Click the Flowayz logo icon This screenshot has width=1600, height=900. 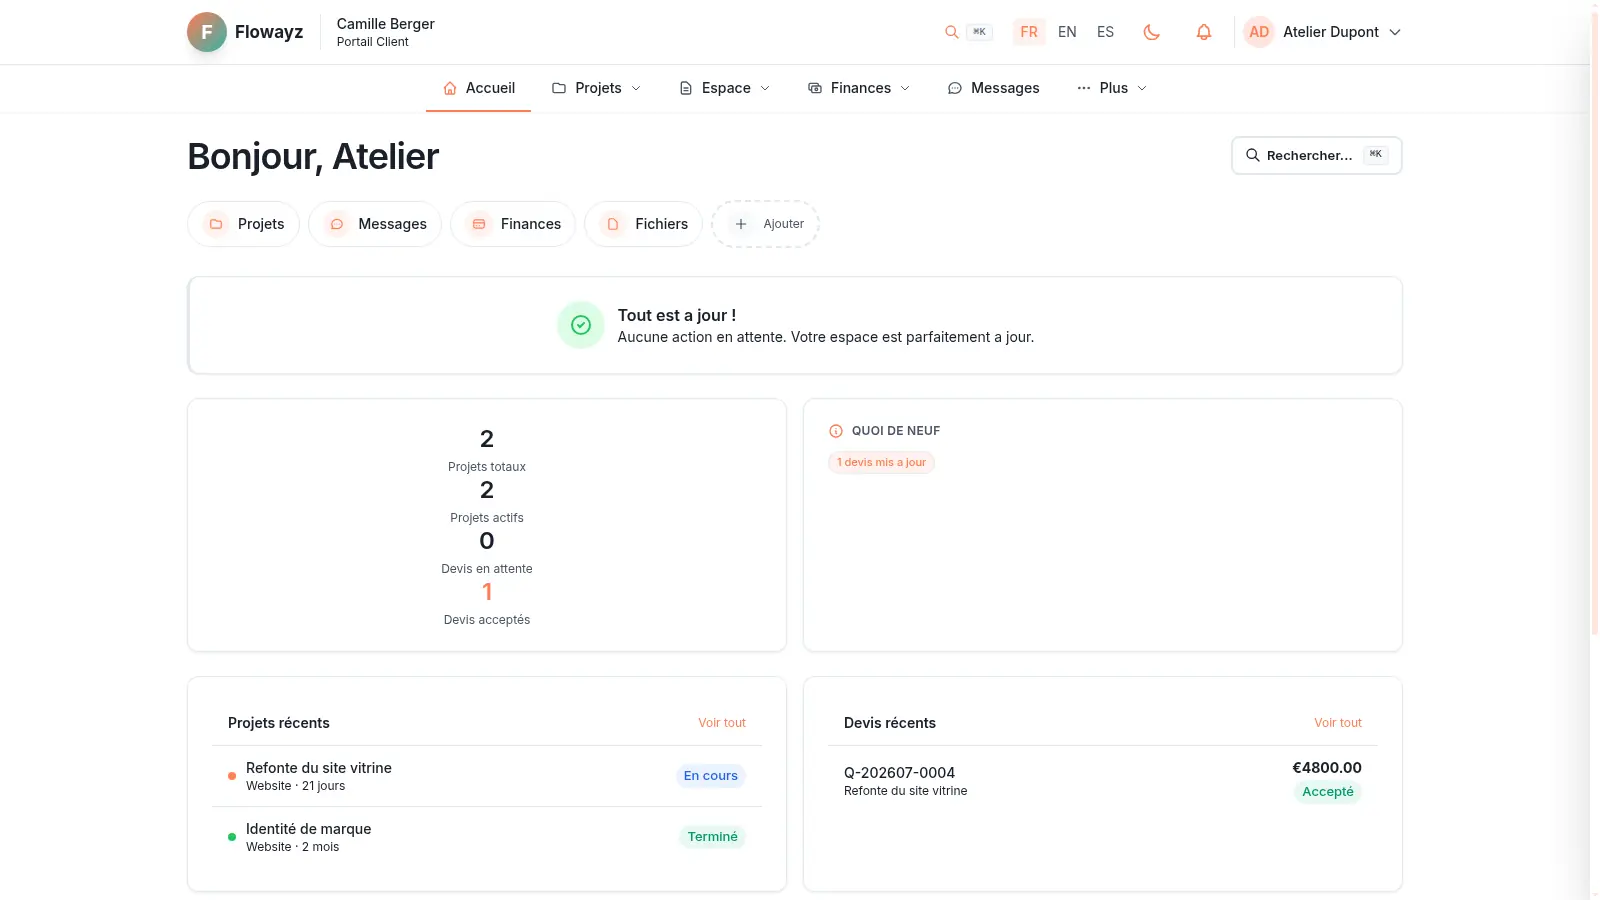click(207, 32)
